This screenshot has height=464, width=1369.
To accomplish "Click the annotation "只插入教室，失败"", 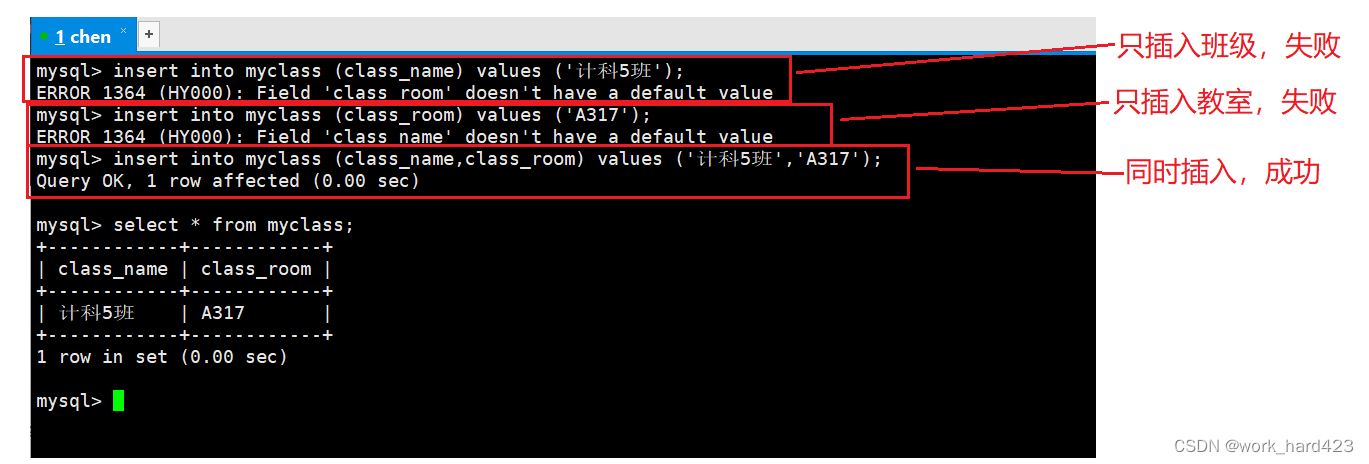I will pos(1227,101).
